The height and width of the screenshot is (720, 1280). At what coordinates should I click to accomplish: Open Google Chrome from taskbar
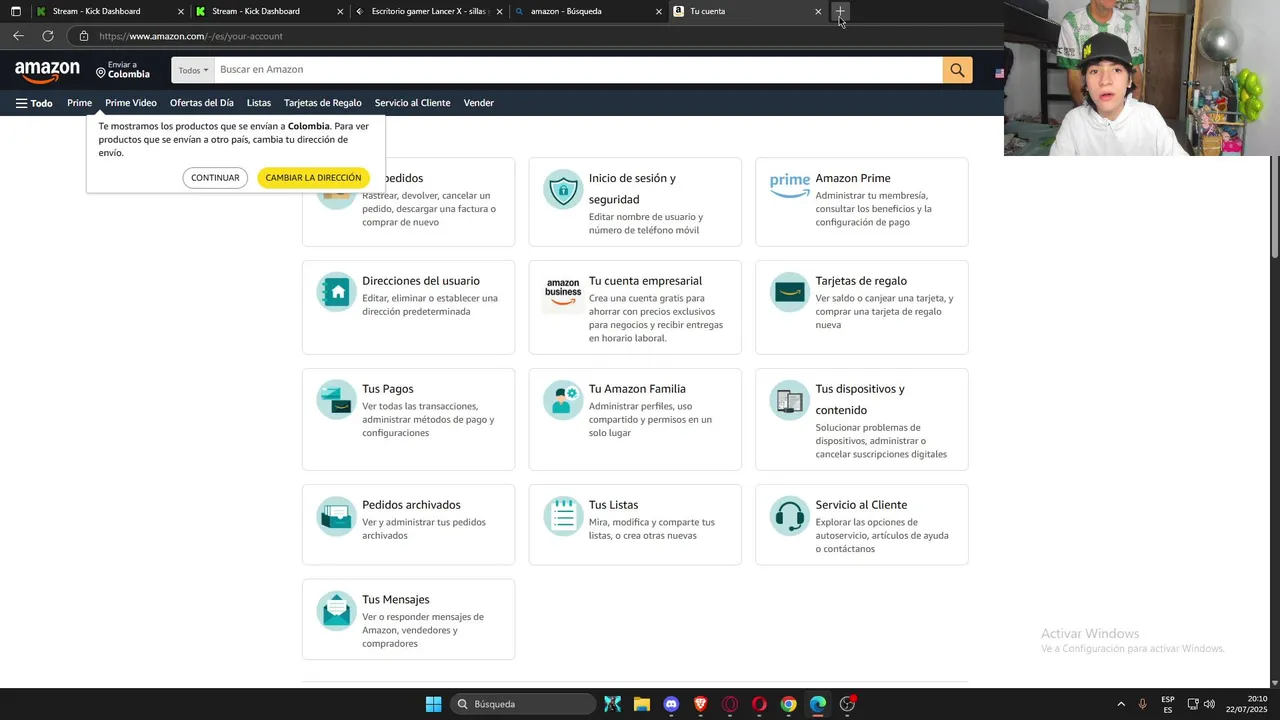pos(789,704)
